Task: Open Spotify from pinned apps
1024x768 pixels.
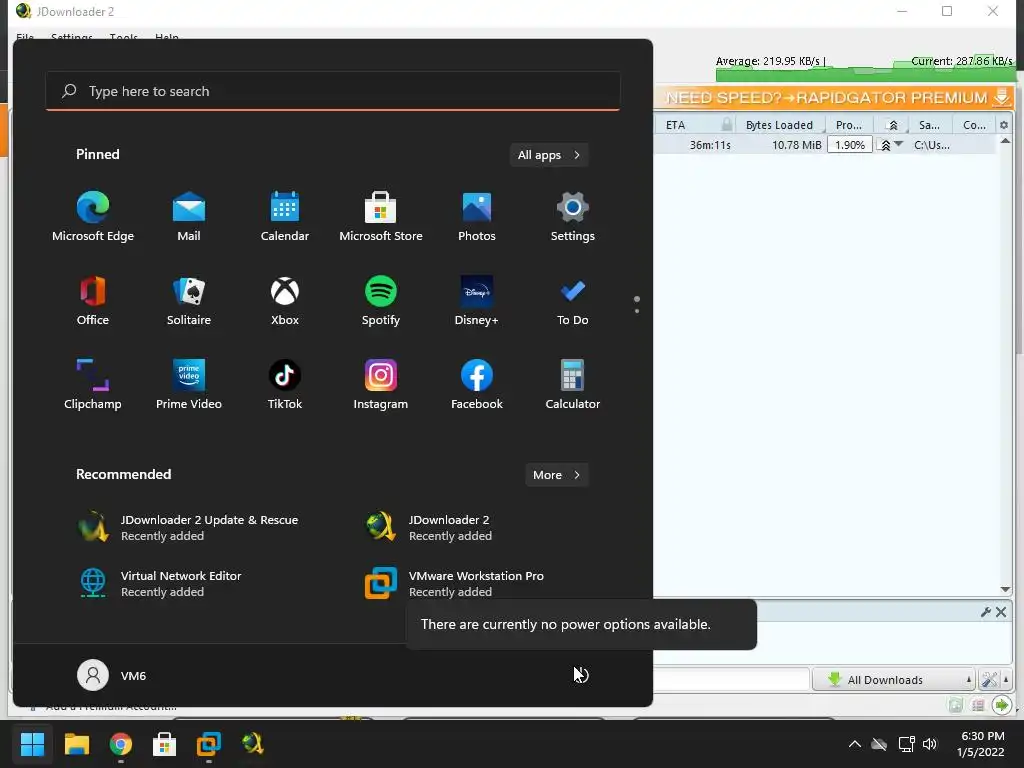Action: pyautogui.click(x=381, y=300)
